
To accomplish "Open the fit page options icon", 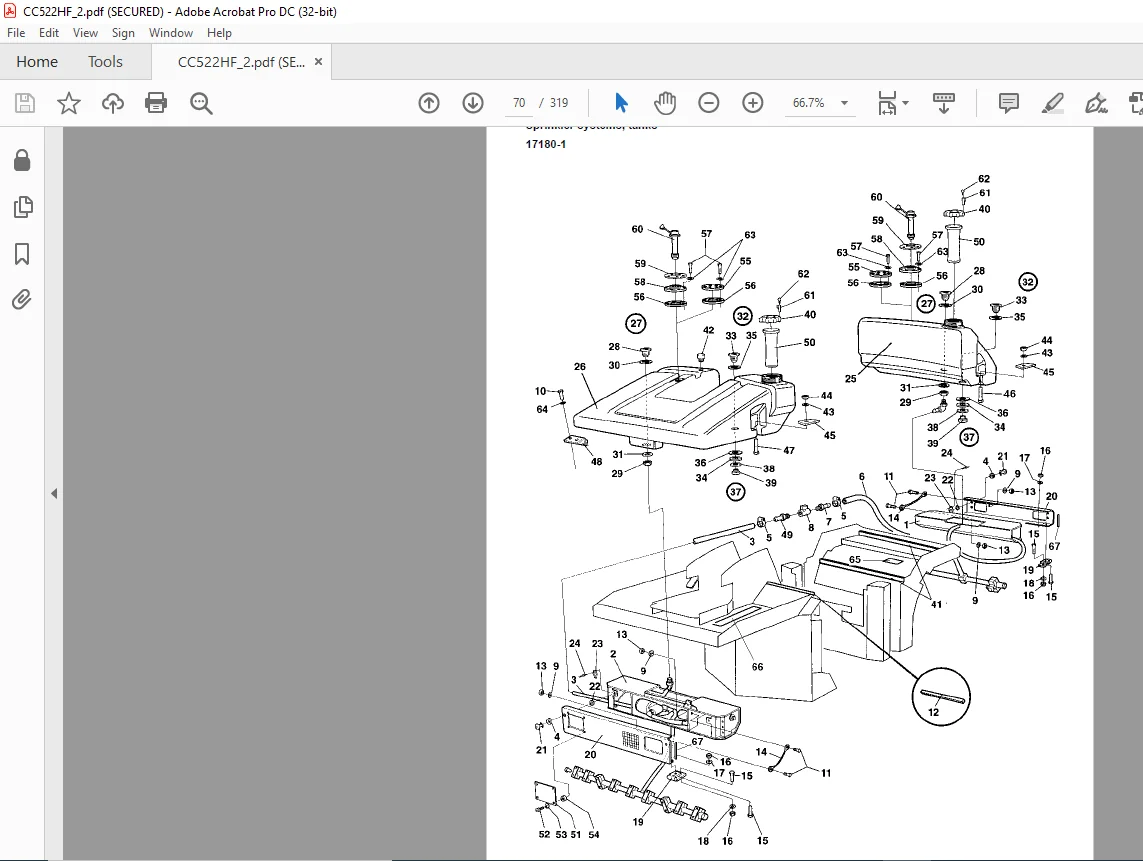I will (x=887, y=103).
